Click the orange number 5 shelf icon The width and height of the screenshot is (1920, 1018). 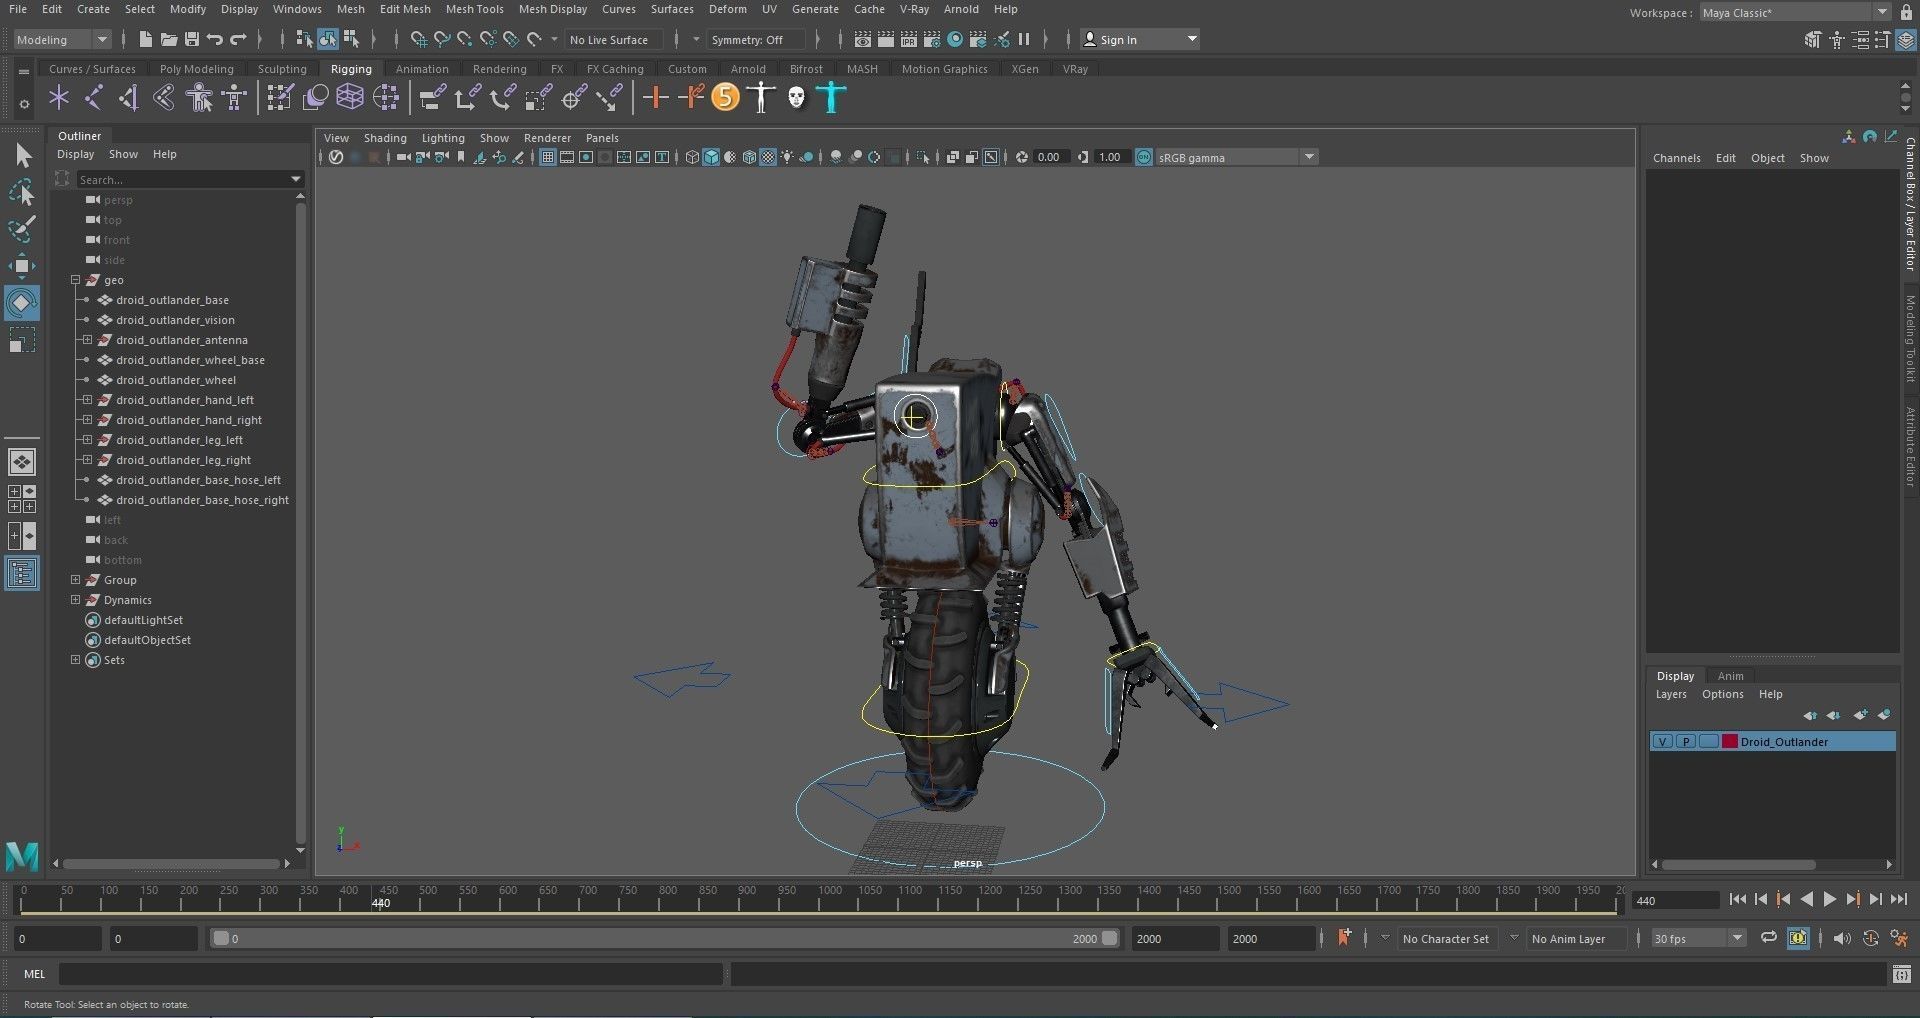(x=726, y=97)
